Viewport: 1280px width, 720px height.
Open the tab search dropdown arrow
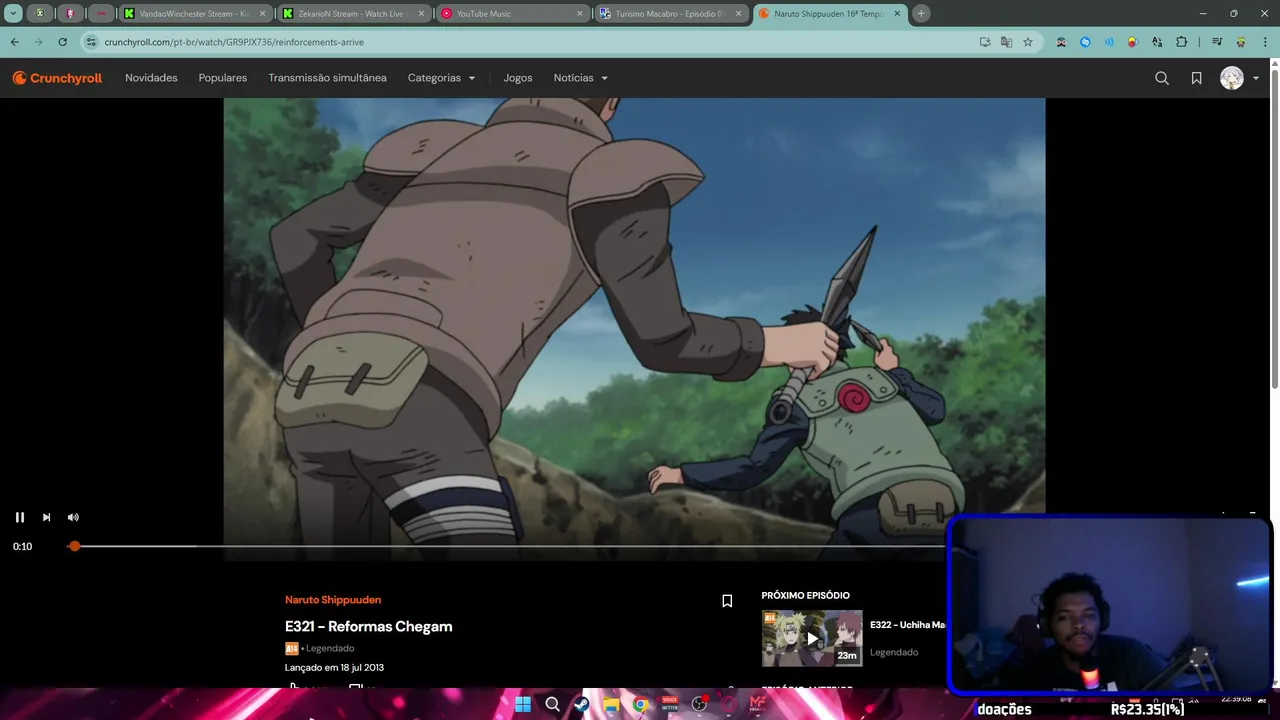13,14
